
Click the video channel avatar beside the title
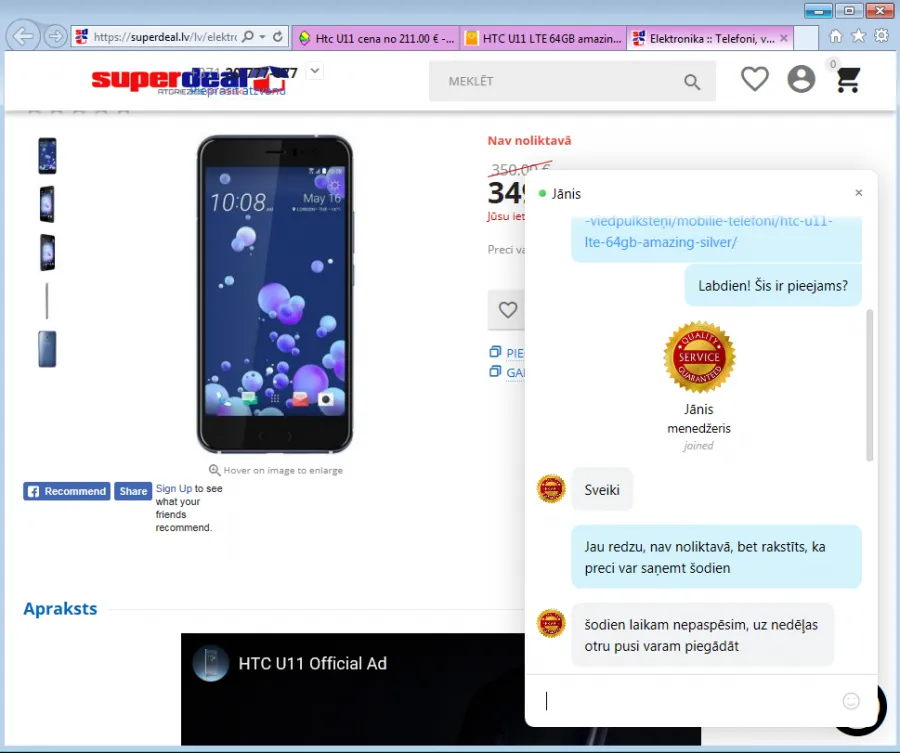click(211, 663)
